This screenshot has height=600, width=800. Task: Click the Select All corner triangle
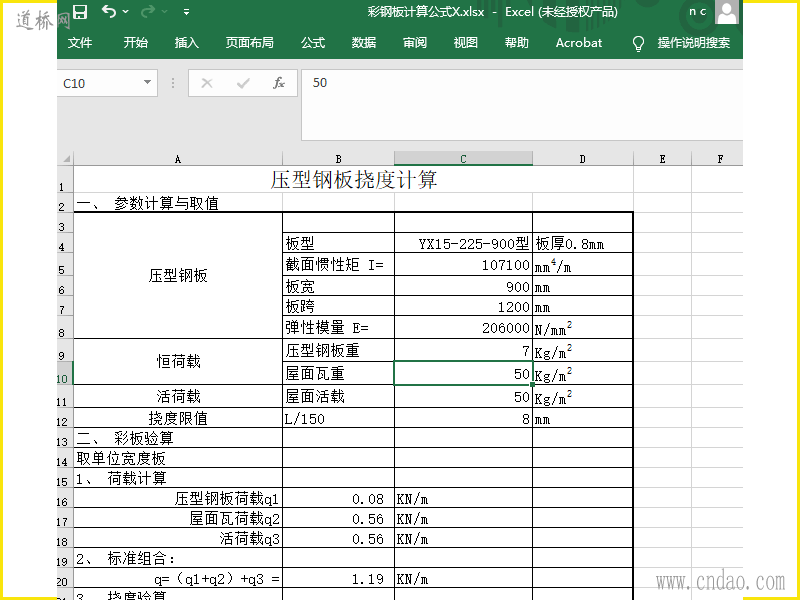66,159
